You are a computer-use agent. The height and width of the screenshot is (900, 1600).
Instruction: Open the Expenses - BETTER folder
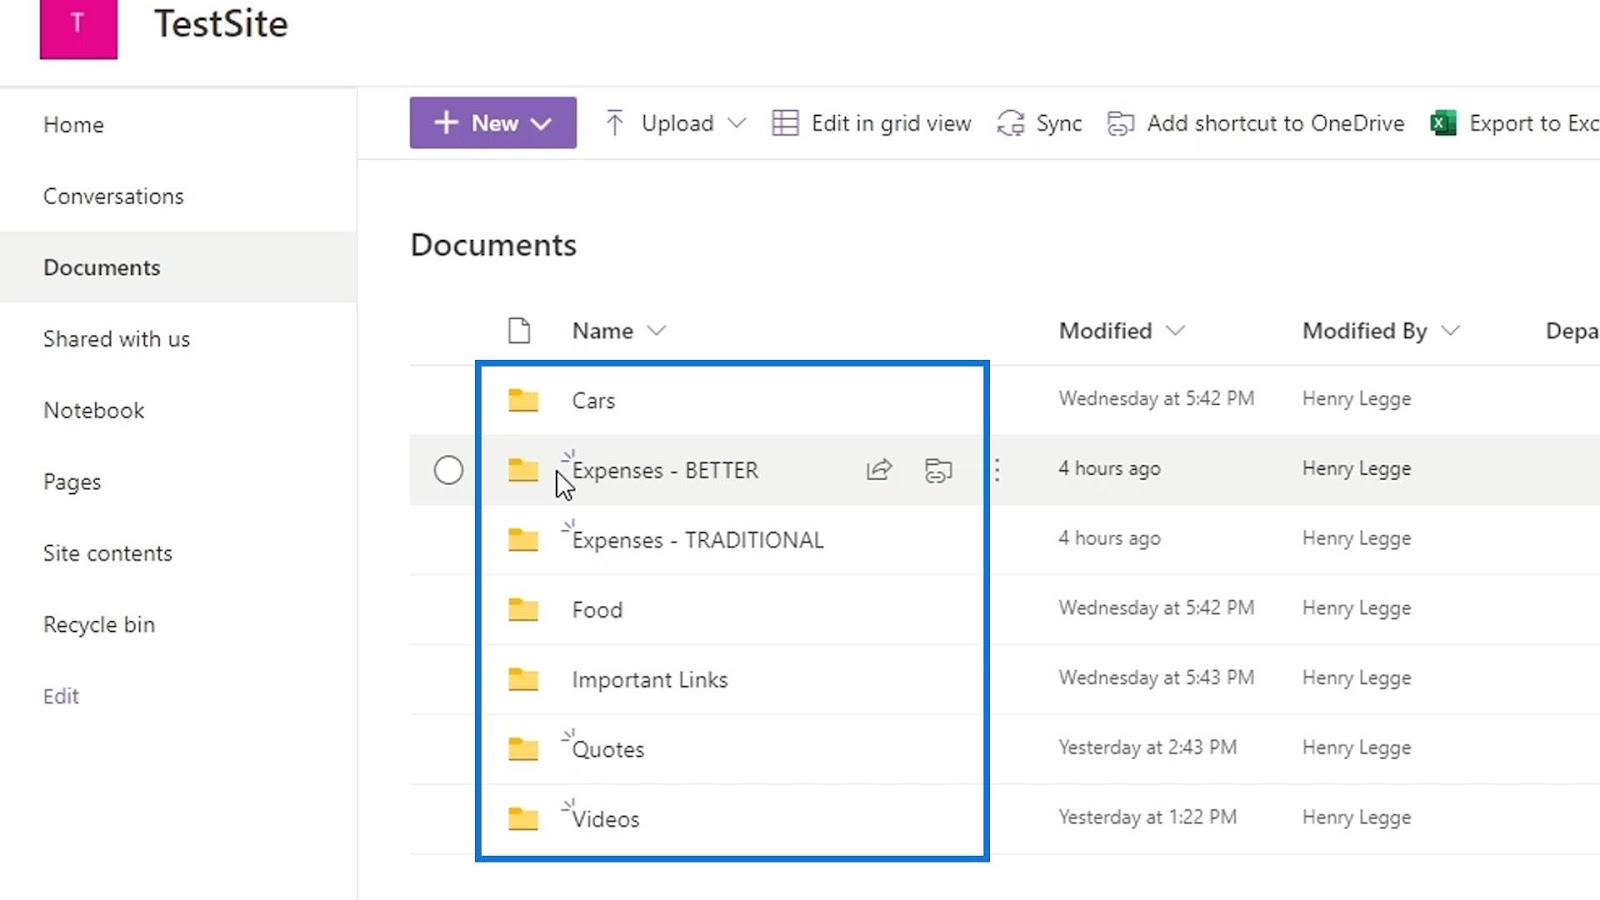(665, 471)
